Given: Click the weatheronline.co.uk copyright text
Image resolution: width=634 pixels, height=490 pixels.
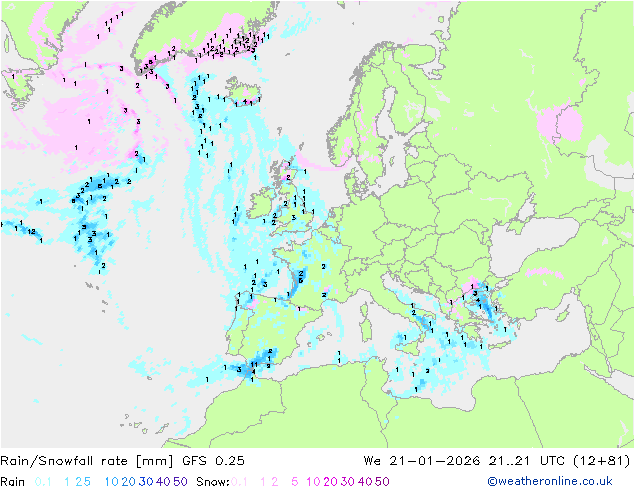Looking at the screenshot, I should 550,481.
